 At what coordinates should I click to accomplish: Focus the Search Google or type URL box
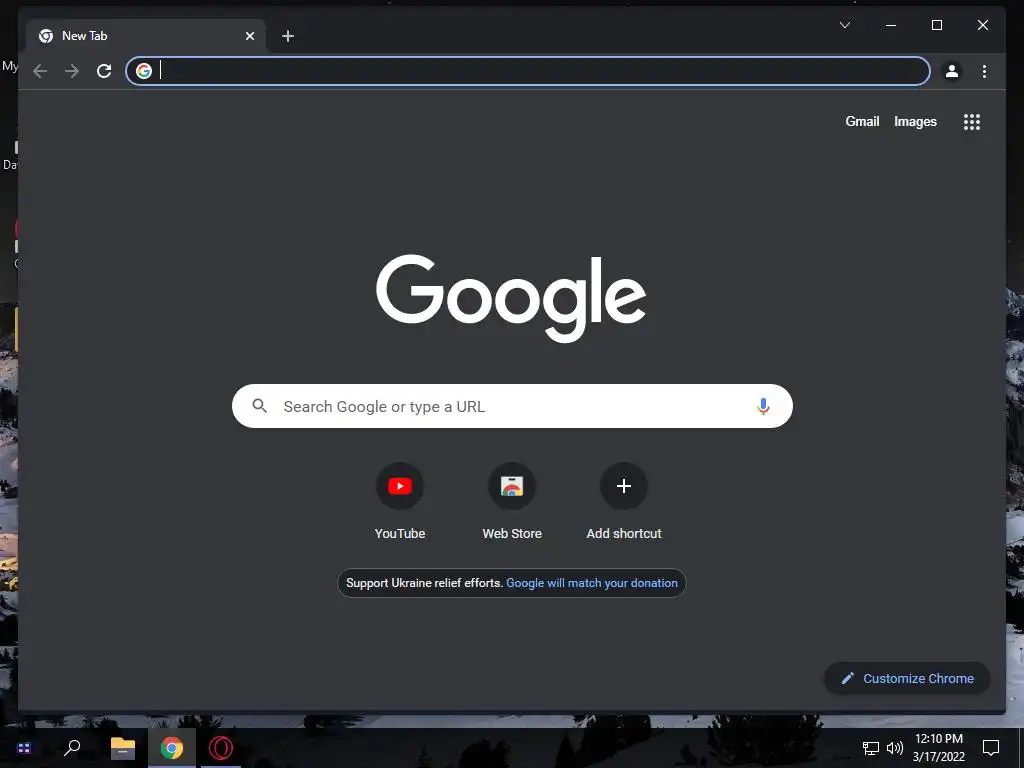[x=512, y=406]
